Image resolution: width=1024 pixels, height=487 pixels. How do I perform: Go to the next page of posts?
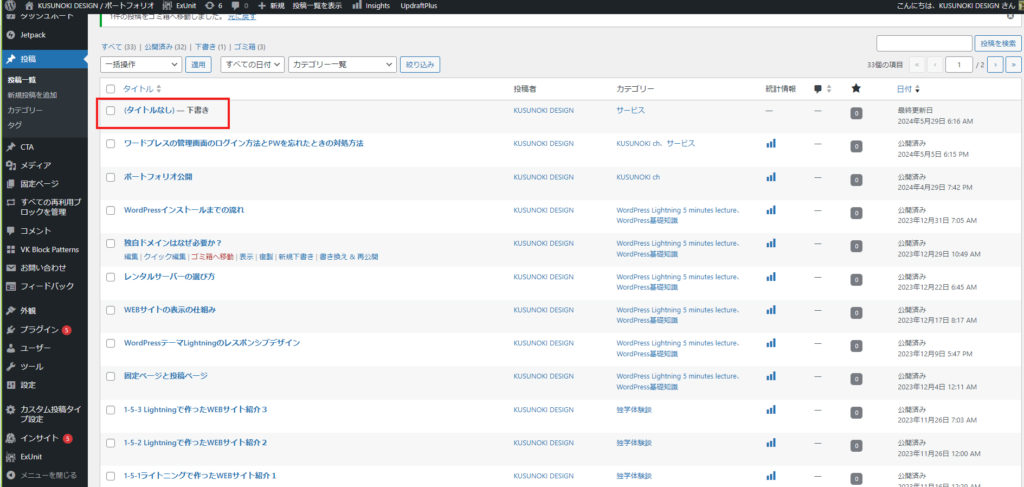coord(995,65)
